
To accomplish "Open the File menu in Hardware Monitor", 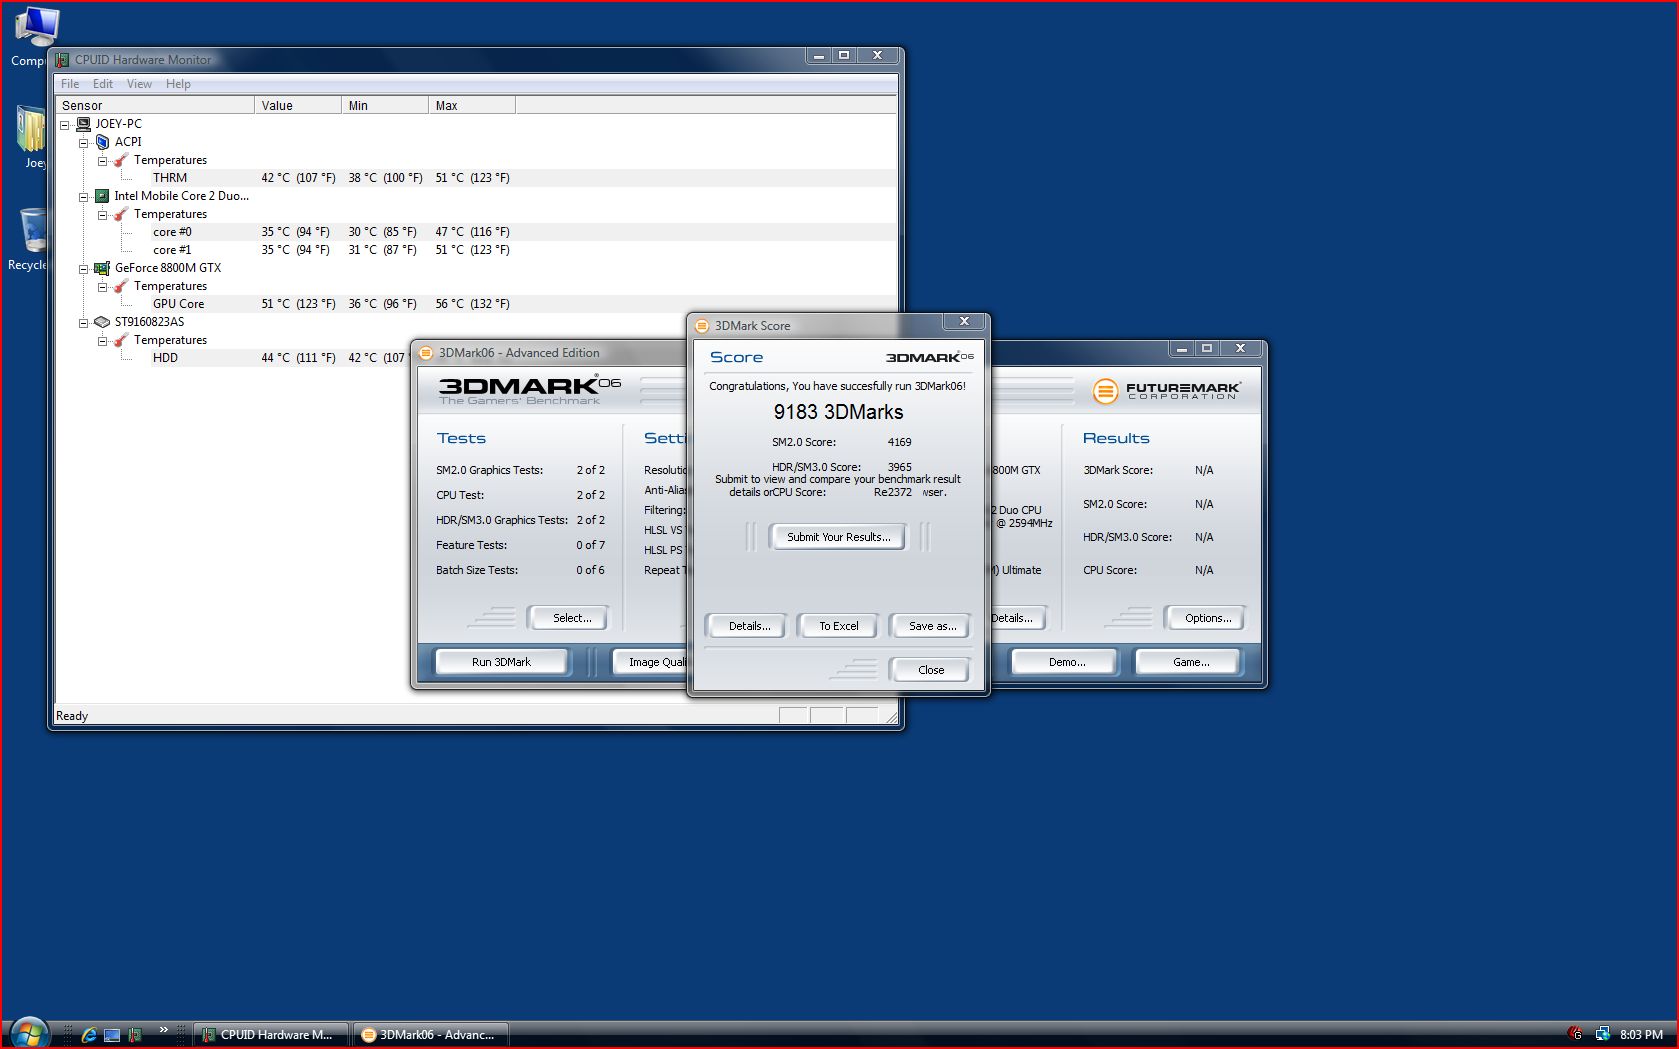I will tap(70, 84).
